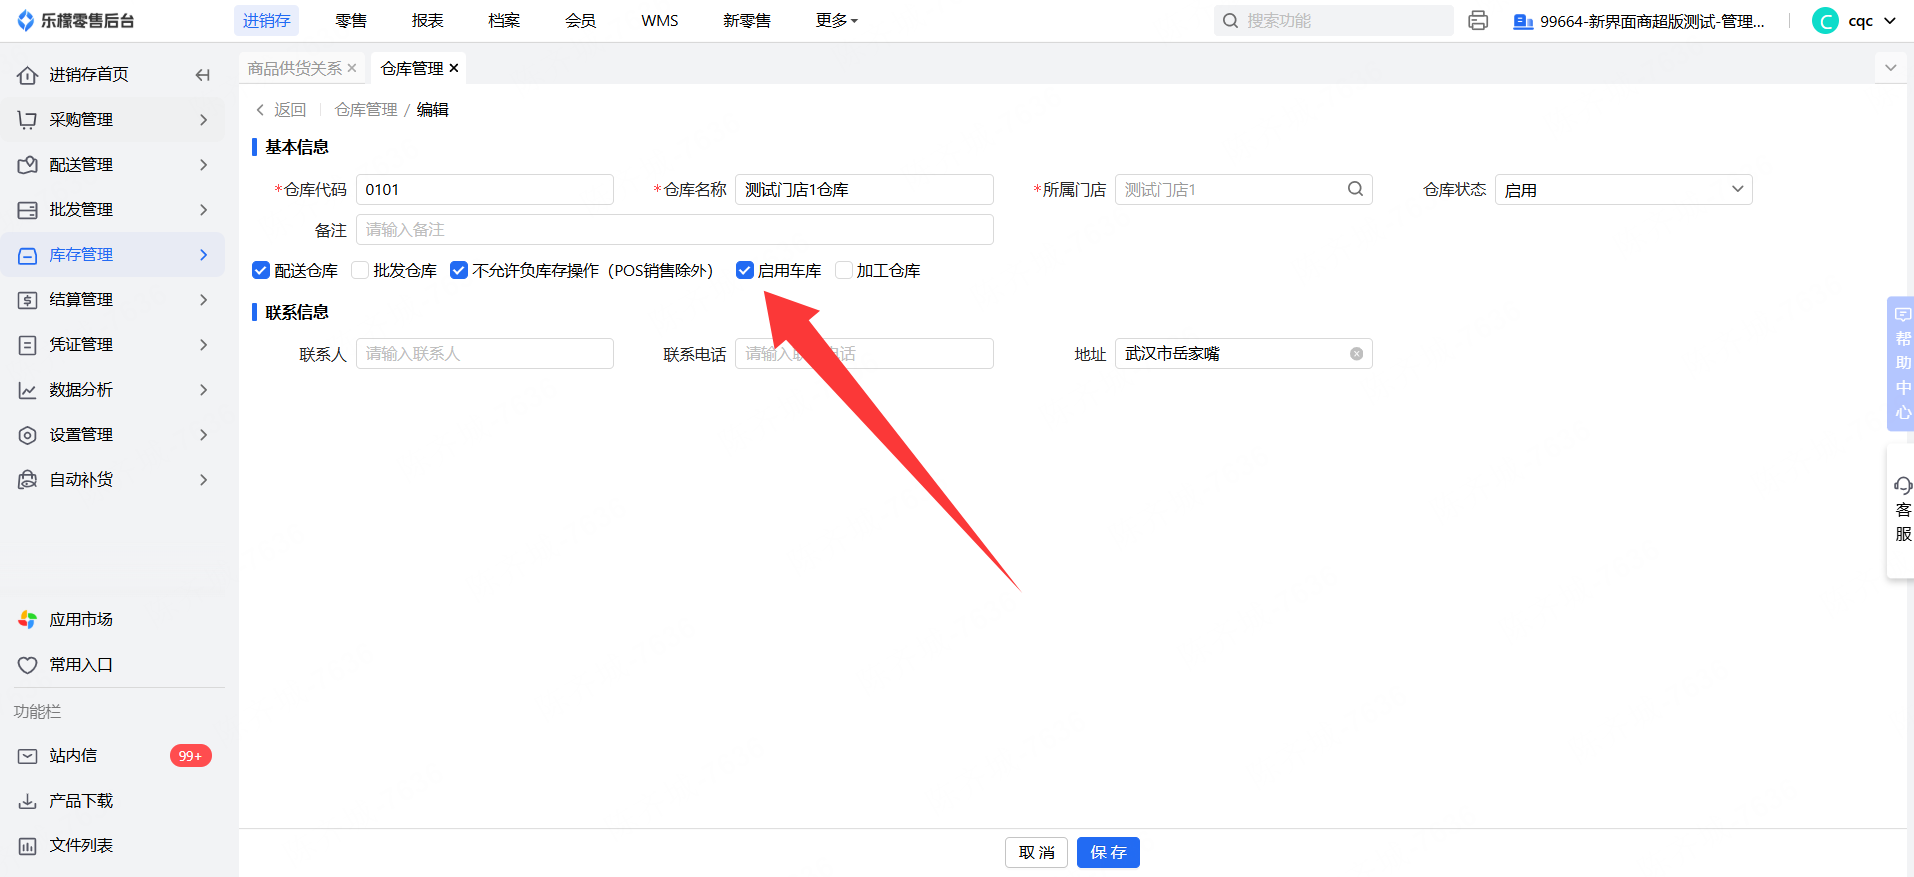Screen dimensions: 1914x877
Task: Click the 搜索功能 search box
Action: (x=1334, y=20)
